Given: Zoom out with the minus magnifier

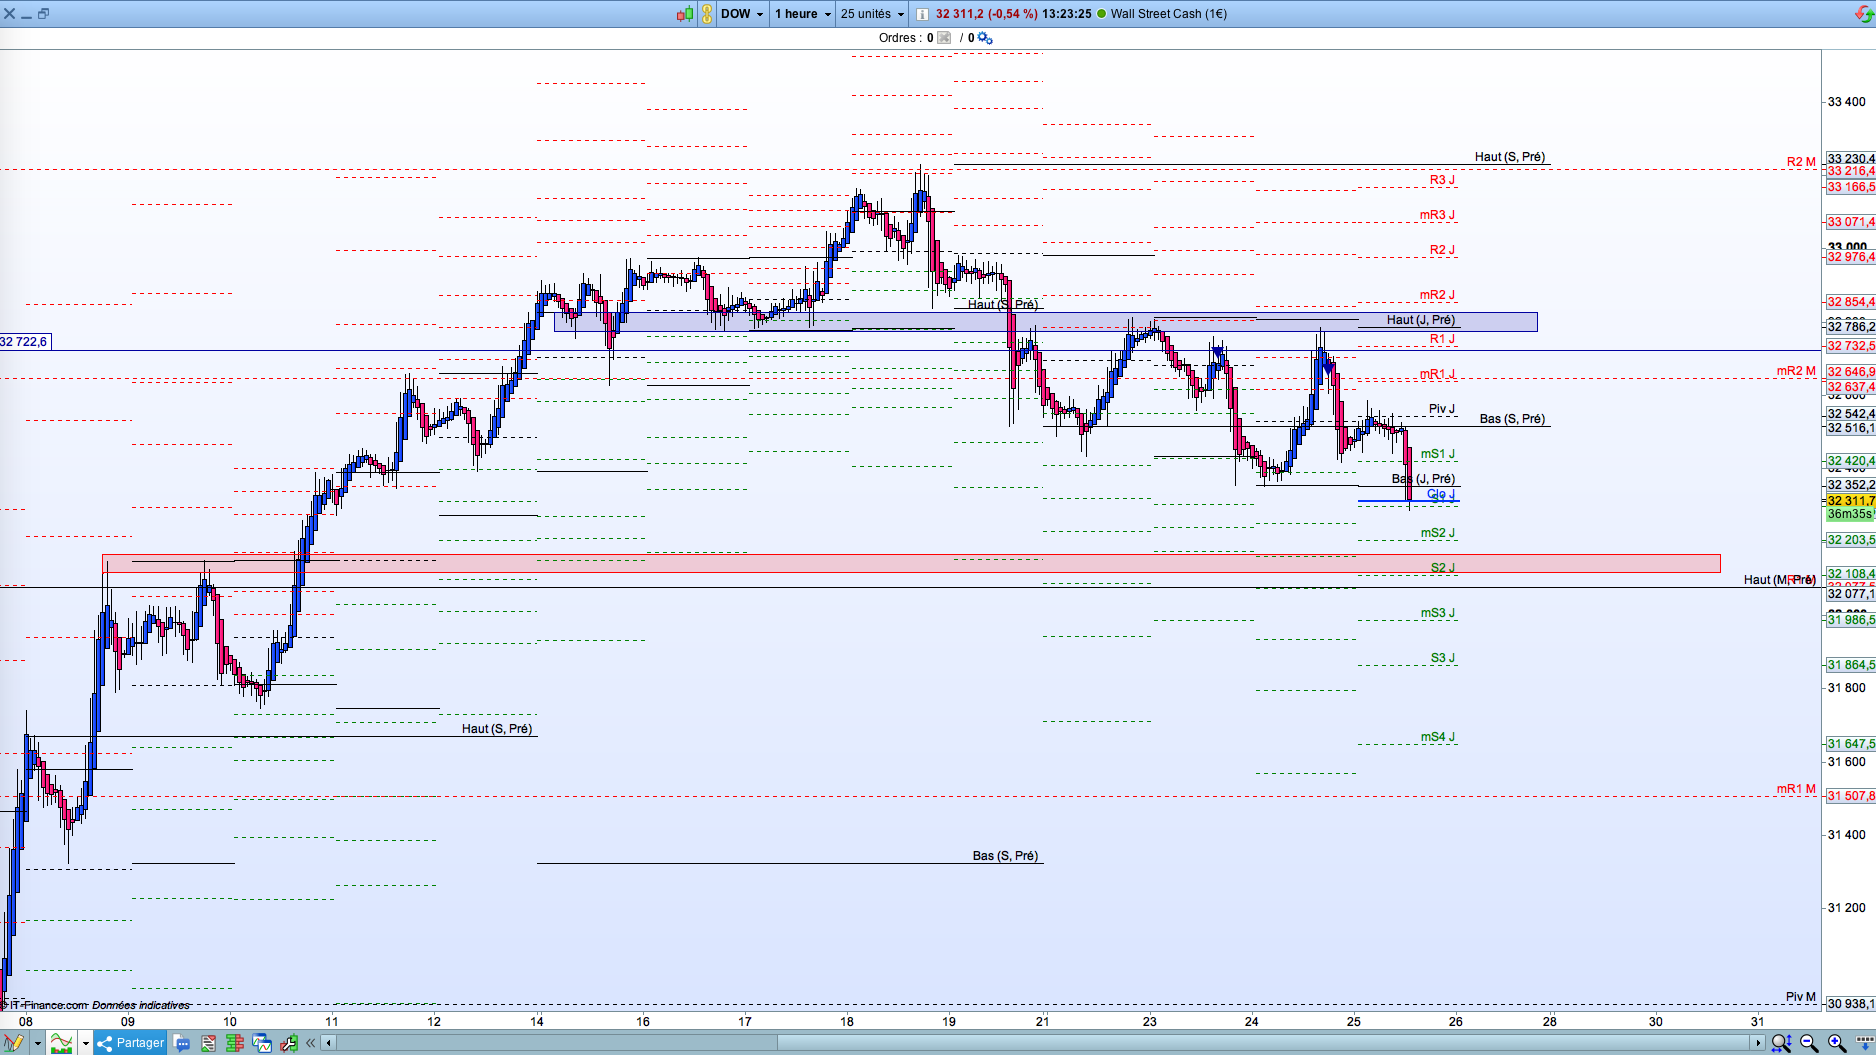Looking at the screenshot, I should pos(1809,1043).
